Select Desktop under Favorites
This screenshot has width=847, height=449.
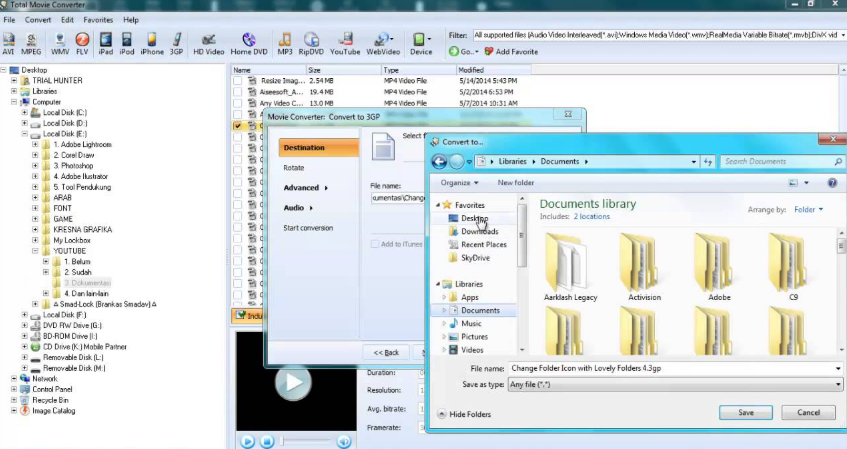tap(474, 218)
